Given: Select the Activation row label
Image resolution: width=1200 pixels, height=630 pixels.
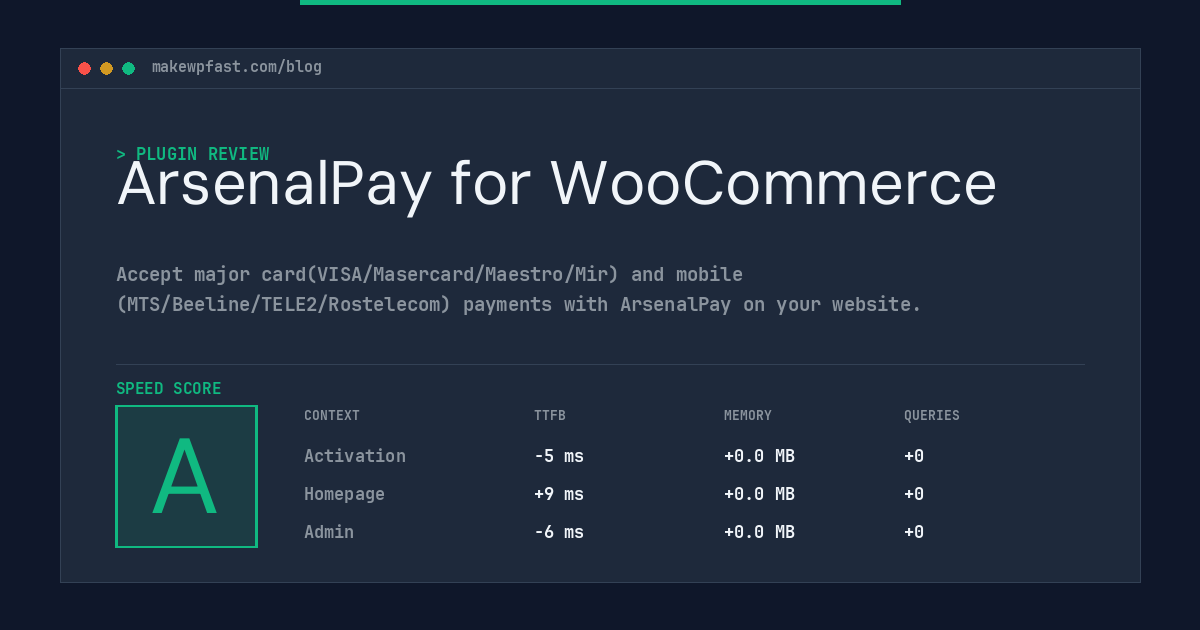Looking at the screenshot, I should point(355,456).
